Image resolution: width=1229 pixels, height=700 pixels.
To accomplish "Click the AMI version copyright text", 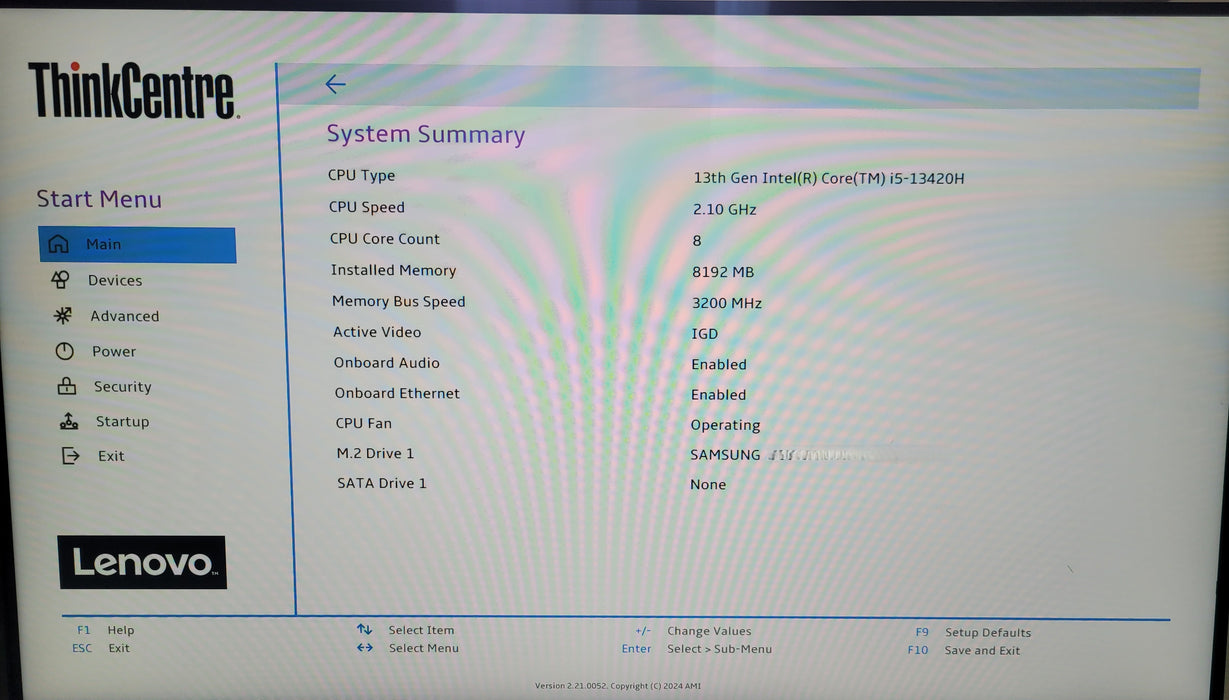I will click(618, 686).
